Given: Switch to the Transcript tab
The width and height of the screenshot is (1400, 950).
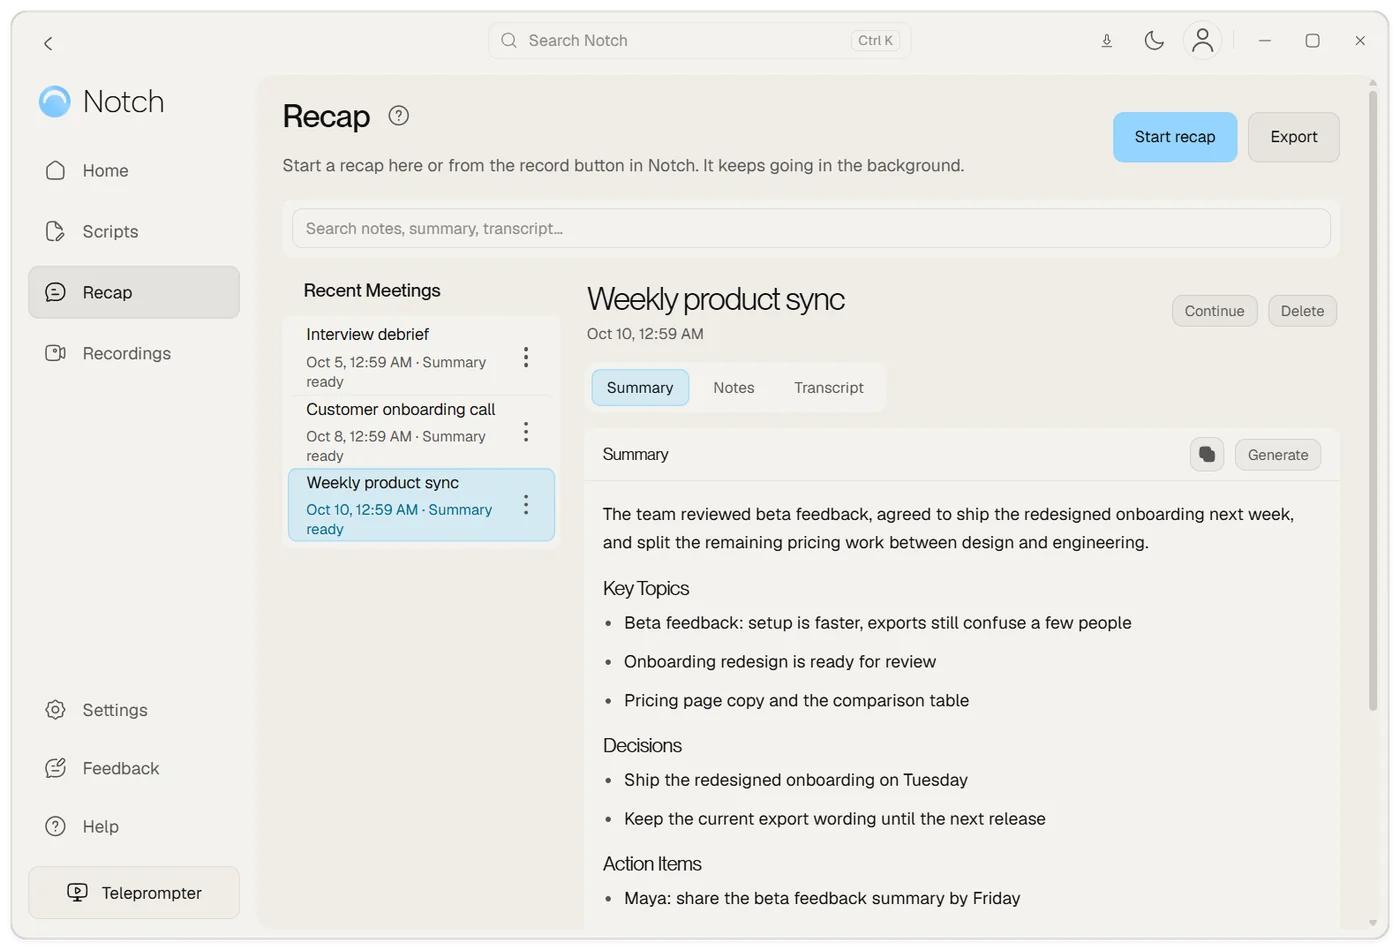Looking at the screenshot, I should tap(829, 388).
